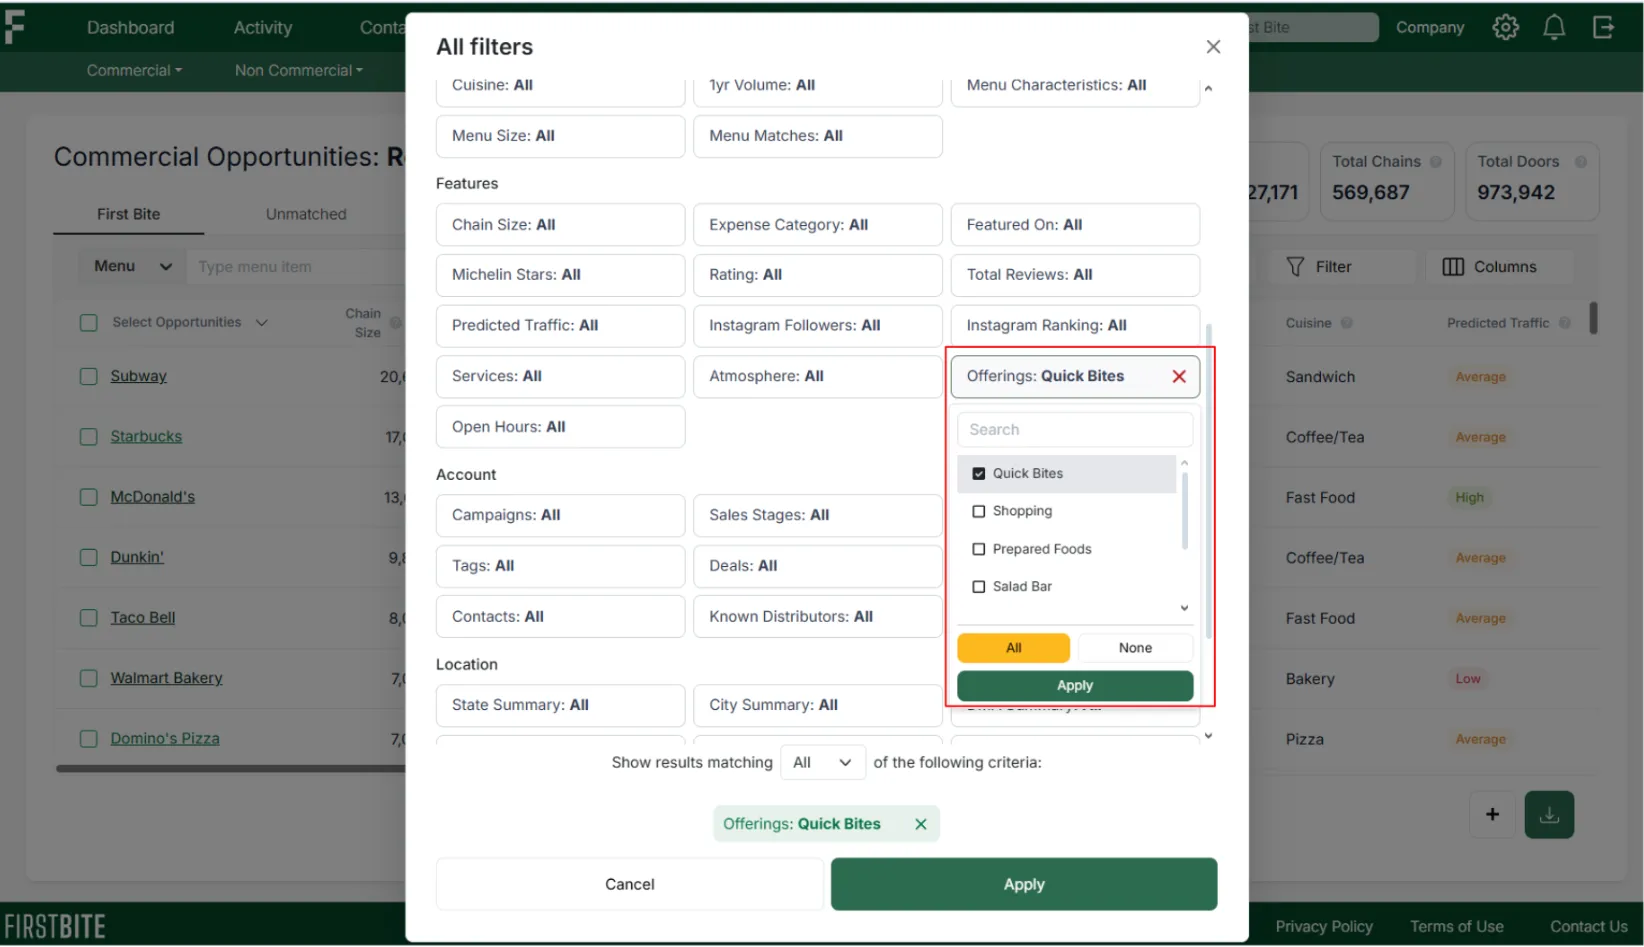Viewport: 1644px width, 947px height.
Task: Open the Menu search type dropdown
Action: pyautogui.click(x=133, y=267)
